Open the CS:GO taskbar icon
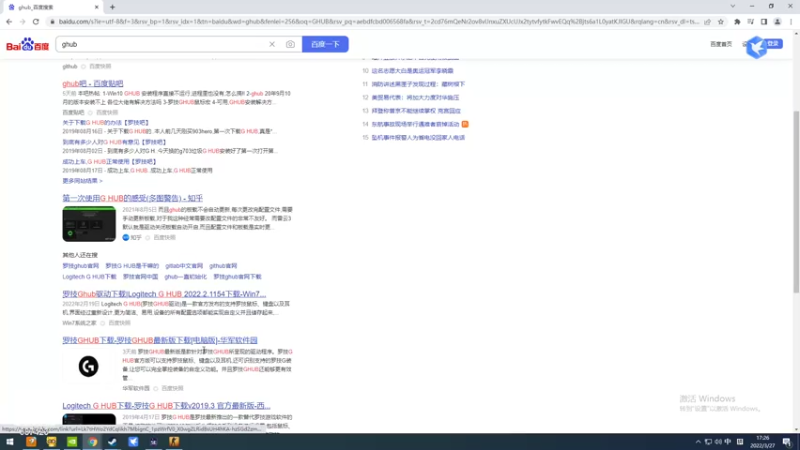The height and width of the screenshot is (450, 800). [174, 442]
